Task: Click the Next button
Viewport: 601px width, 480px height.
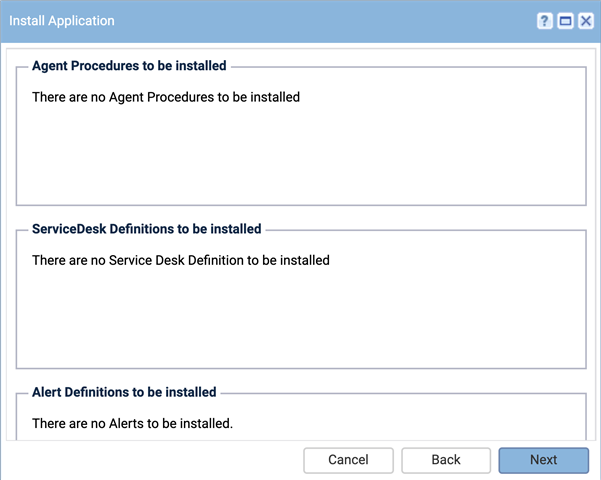Action: tap(544, 460)
